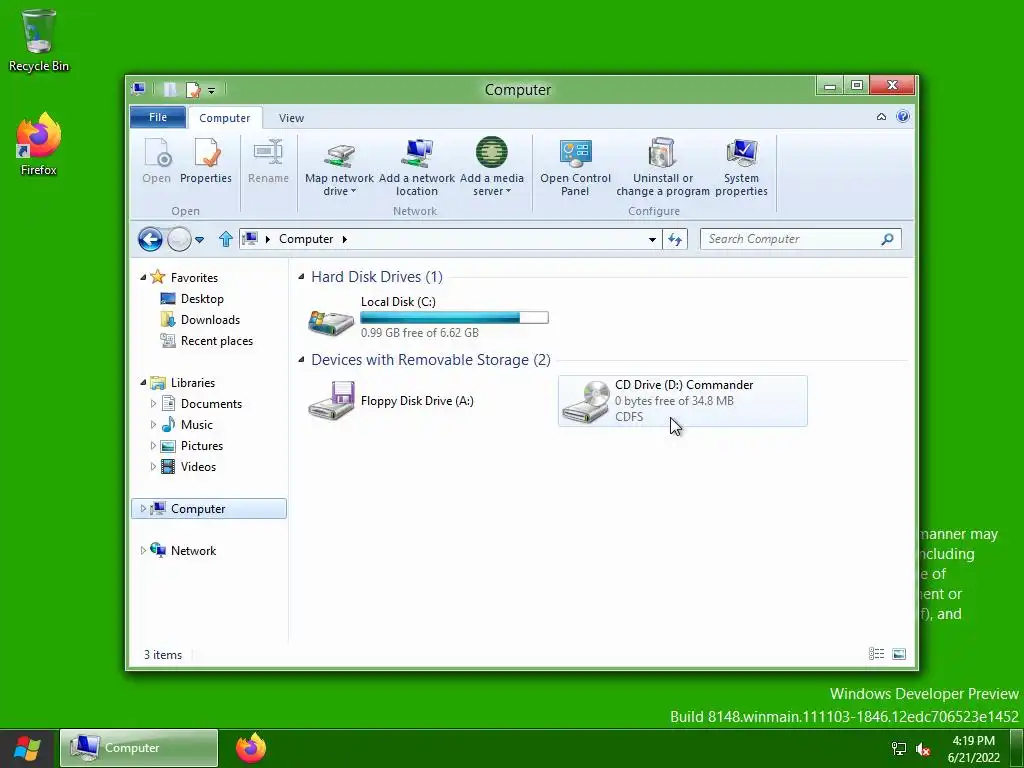
Task: Click the greyed Open ribbon icon
Action: coord(157,154)
